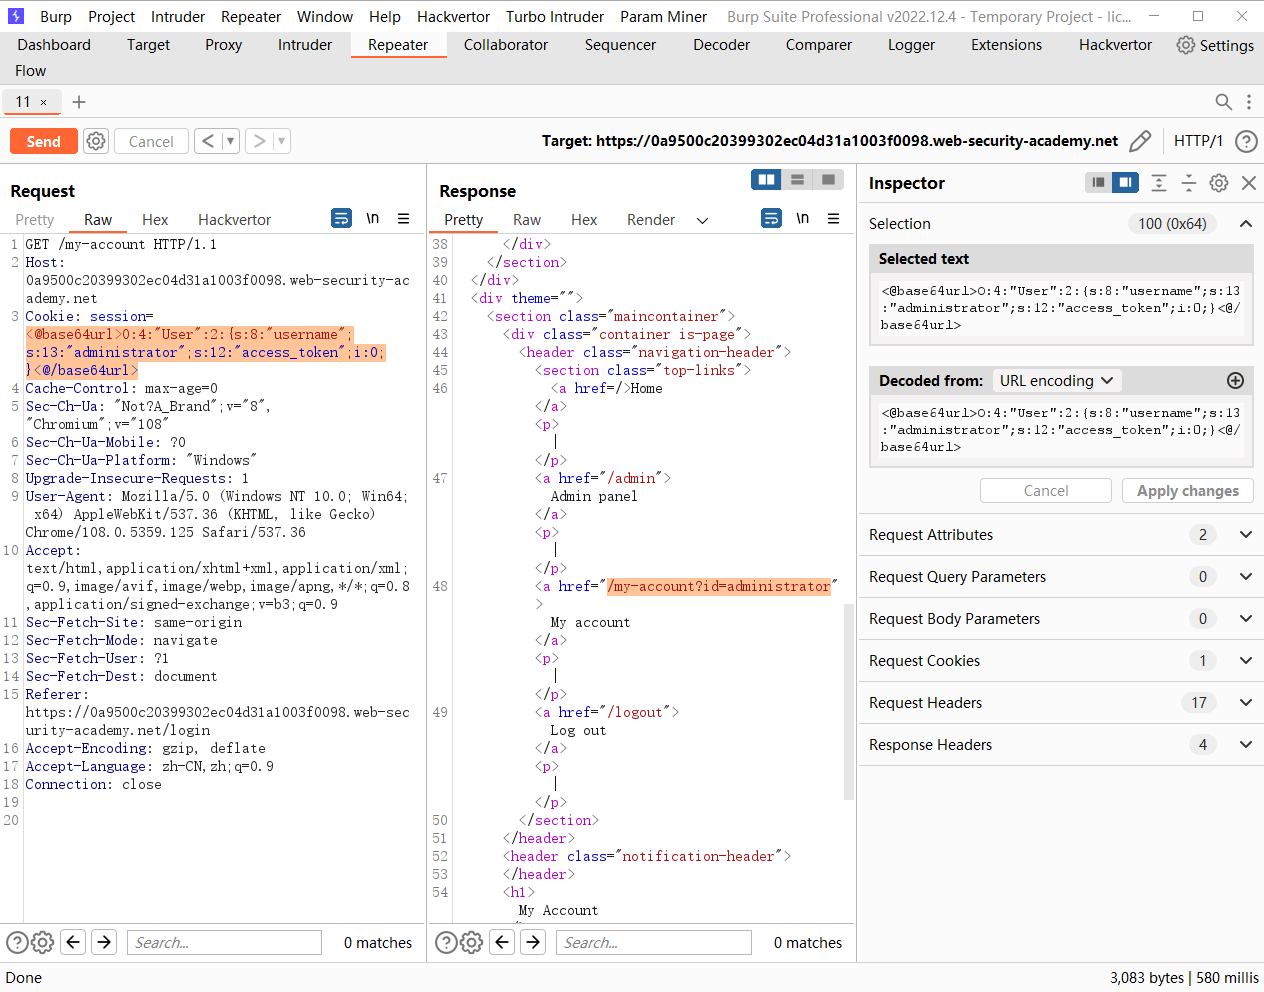Screen dimensions: 1264x992
Task: Close Repeater tab 11
Action: 43,102
